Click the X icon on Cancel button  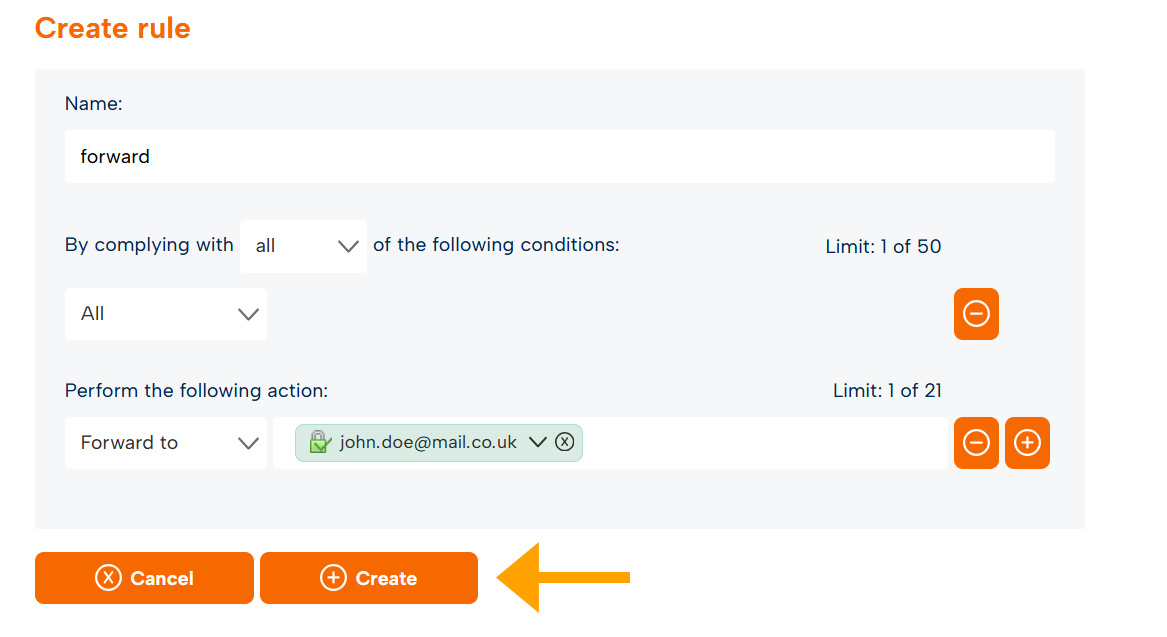[x=108, y=577]
